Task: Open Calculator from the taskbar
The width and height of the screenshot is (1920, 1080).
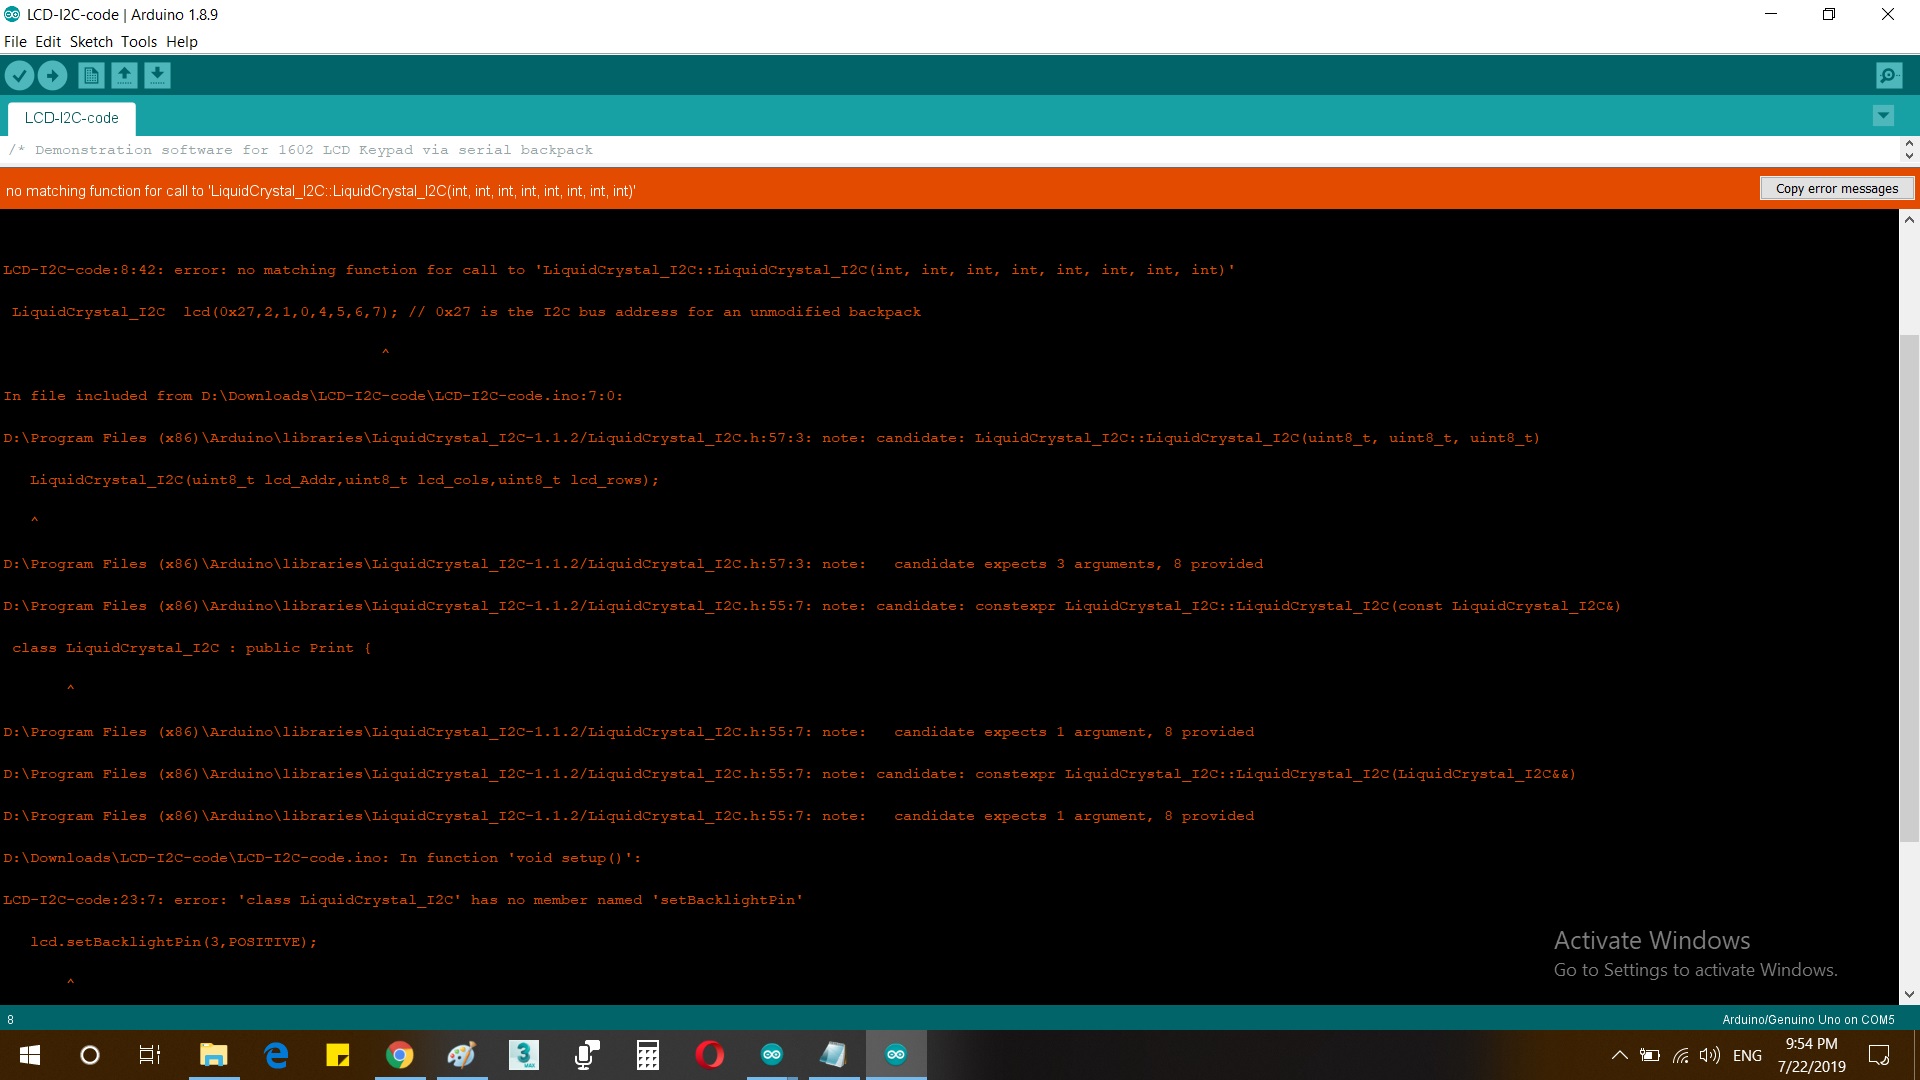Action: point(647,1055)
